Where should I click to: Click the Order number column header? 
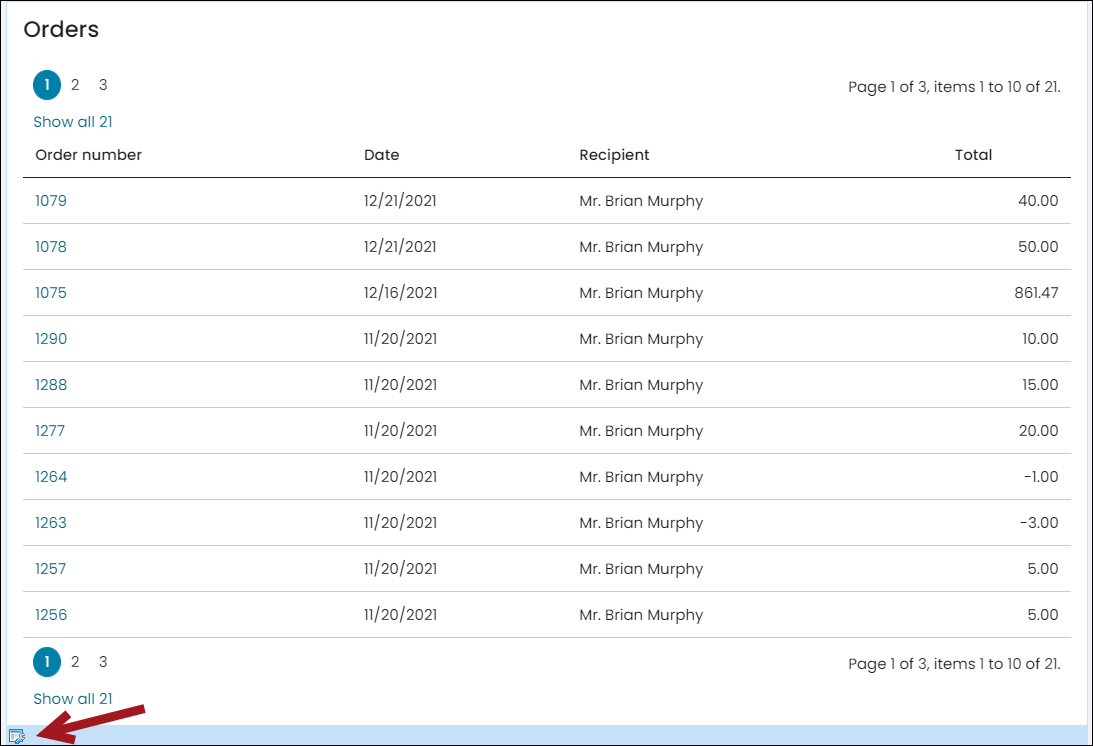89,155
